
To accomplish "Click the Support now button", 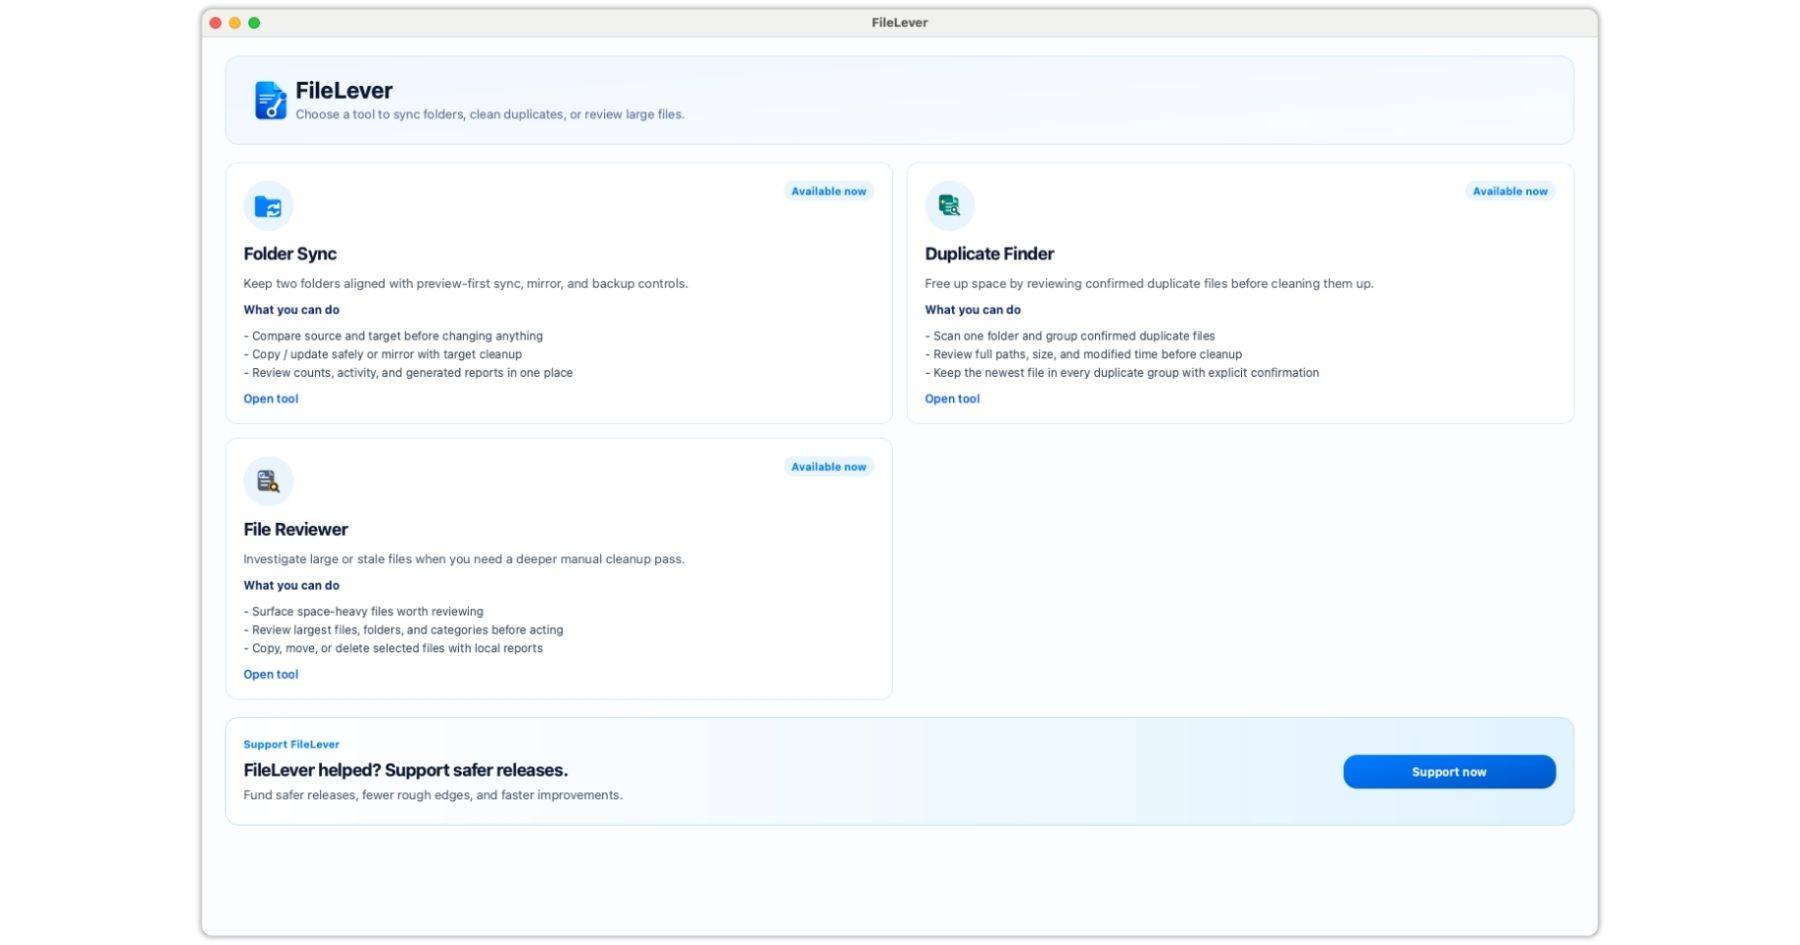I will coord(1449,772).
